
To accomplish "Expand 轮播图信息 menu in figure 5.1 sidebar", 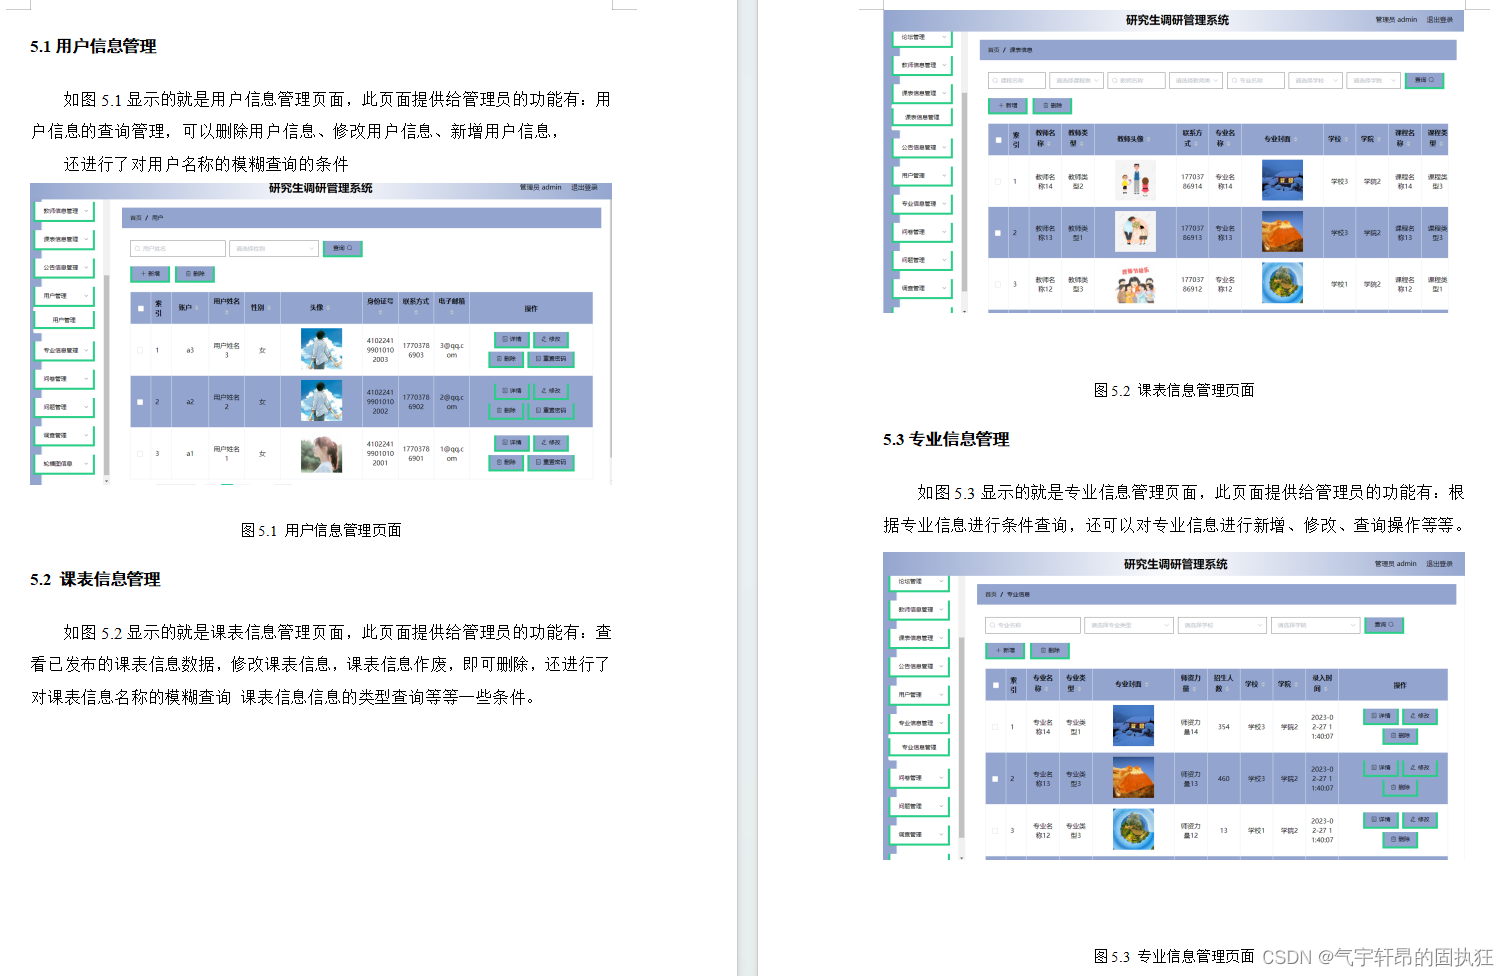I will 65,464.
